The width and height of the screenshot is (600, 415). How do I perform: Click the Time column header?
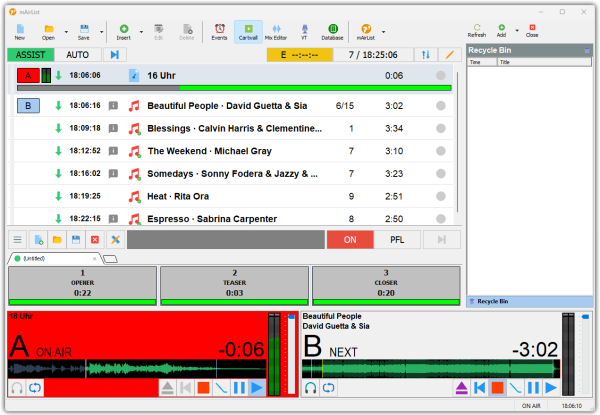pyautogui.click(x=482, y=62)
